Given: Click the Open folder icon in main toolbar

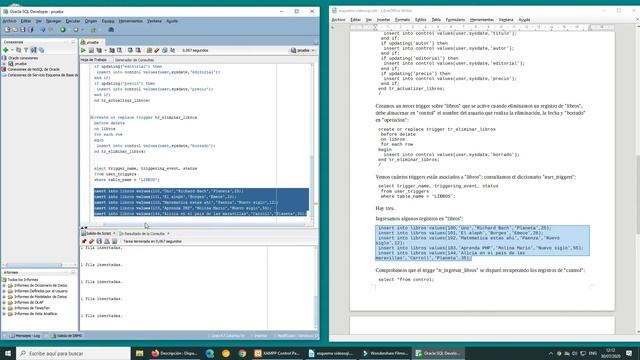Looking at the screenshot, I should pyautogui.click(x=15, y=30).
